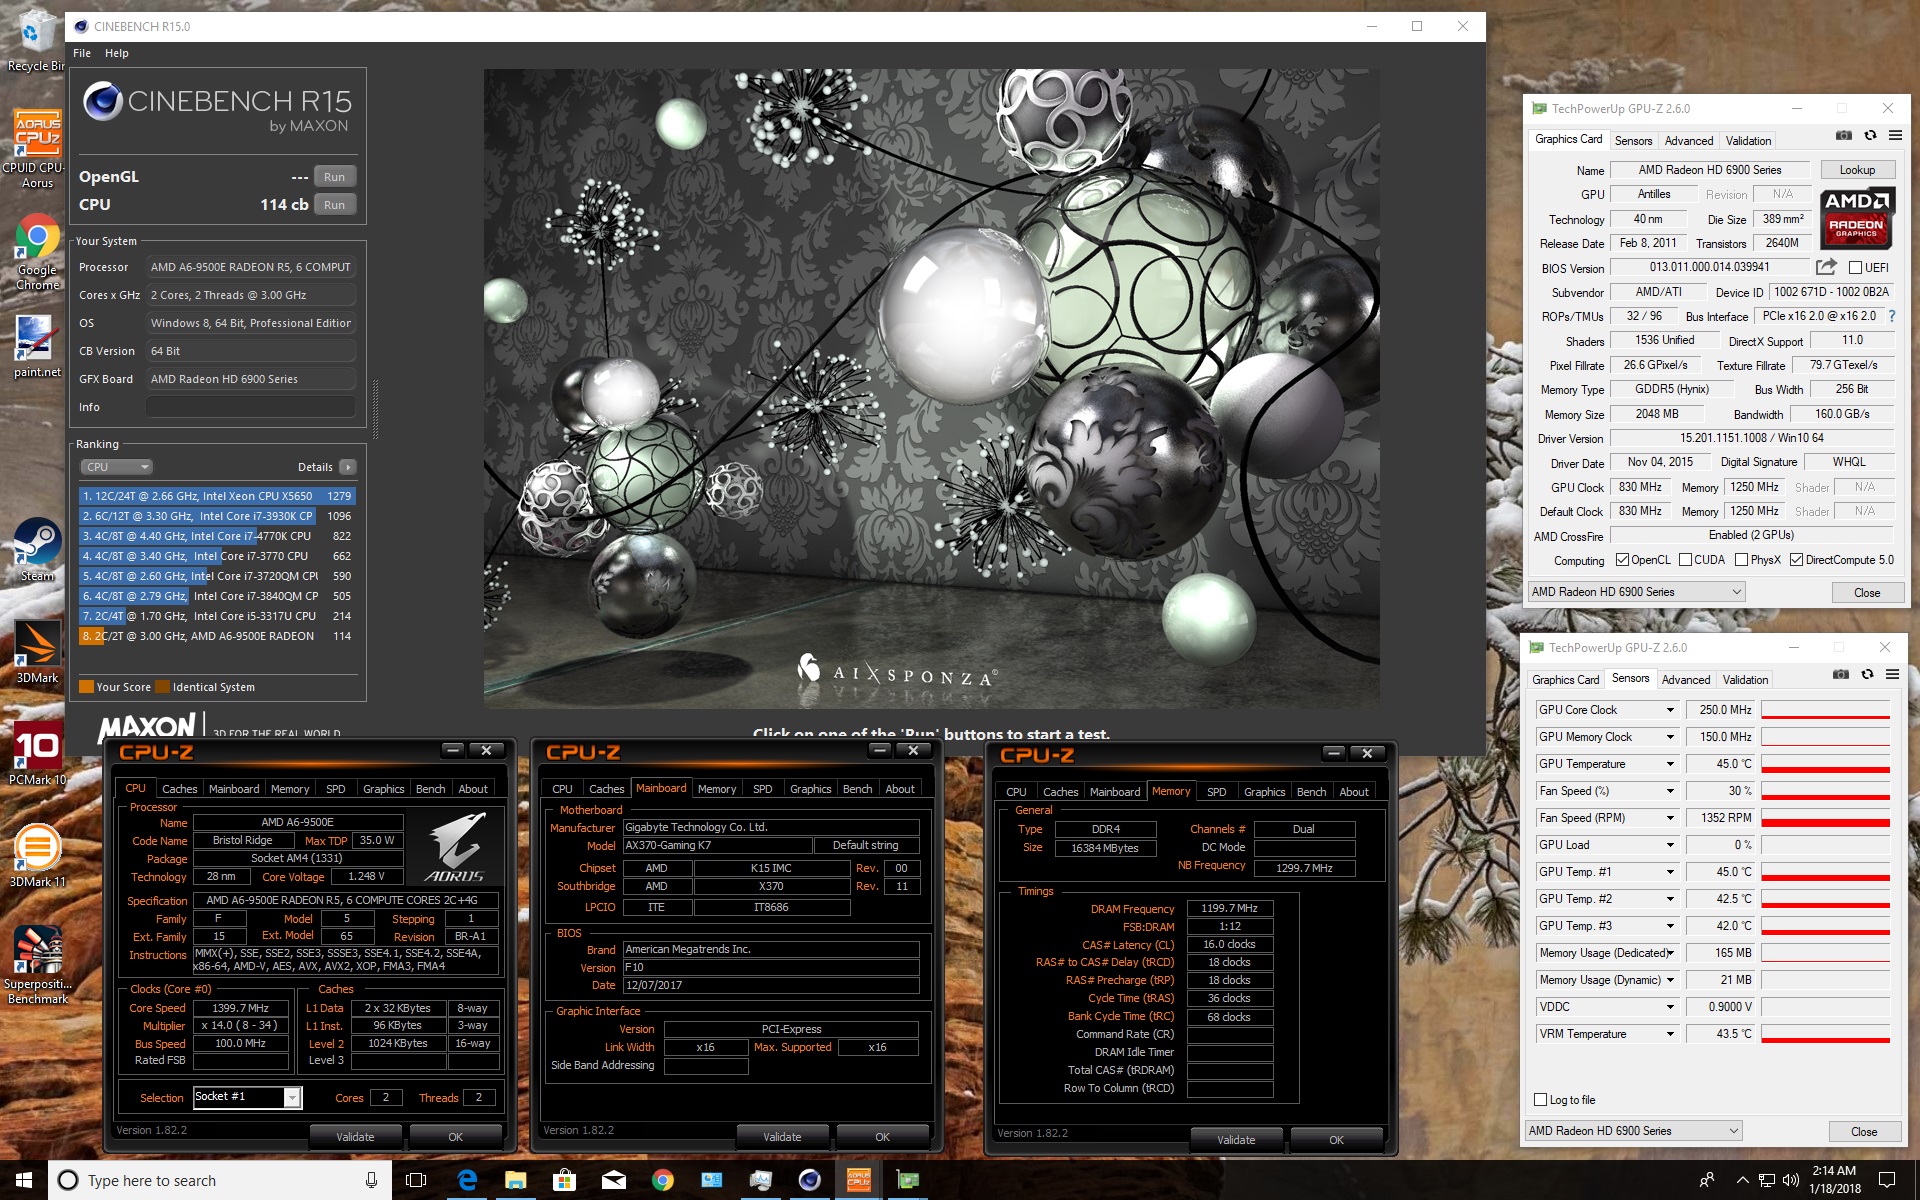Open Task View from taskbar
The image size is (1920, 1200).
pos(416,1180)
